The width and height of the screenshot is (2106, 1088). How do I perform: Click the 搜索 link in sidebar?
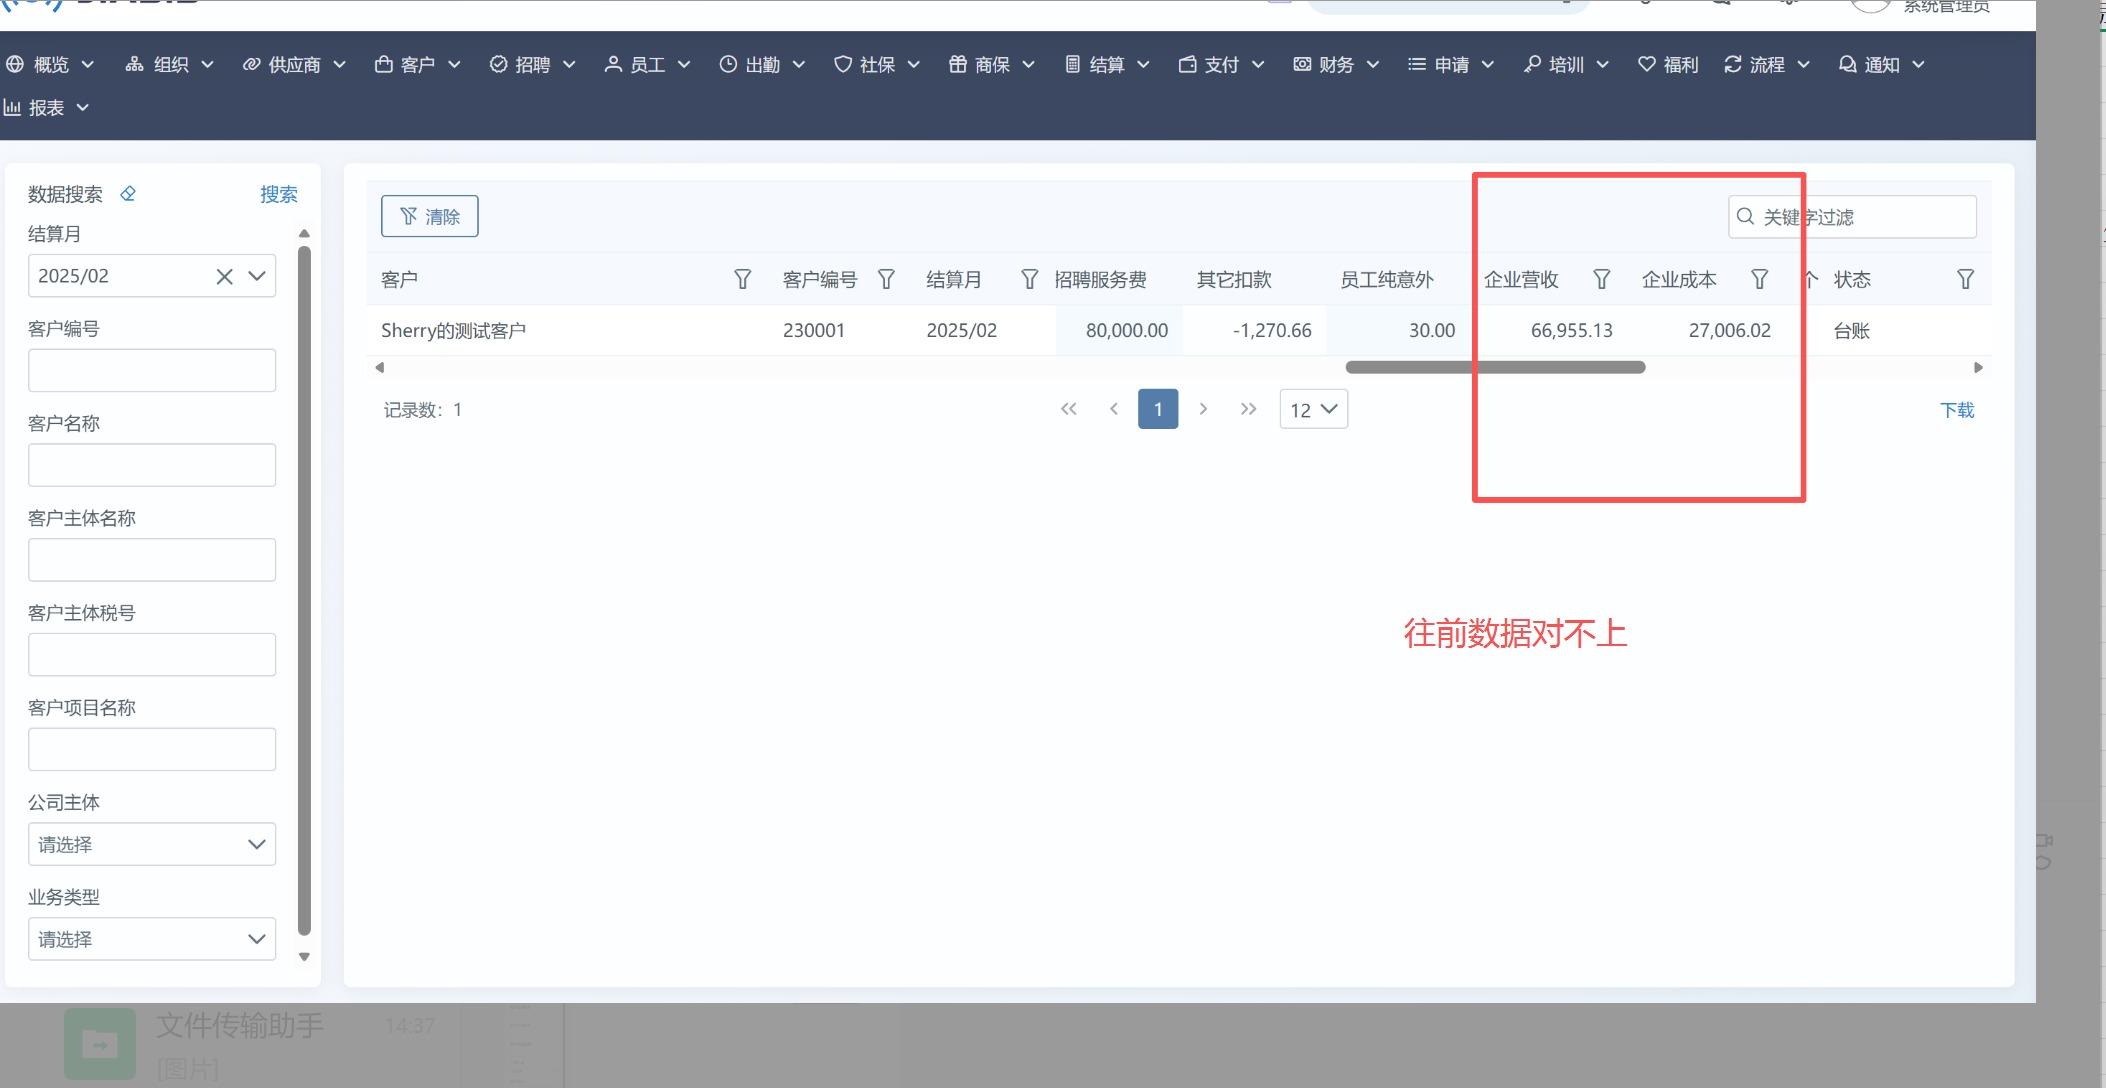[x=278, y=194]
